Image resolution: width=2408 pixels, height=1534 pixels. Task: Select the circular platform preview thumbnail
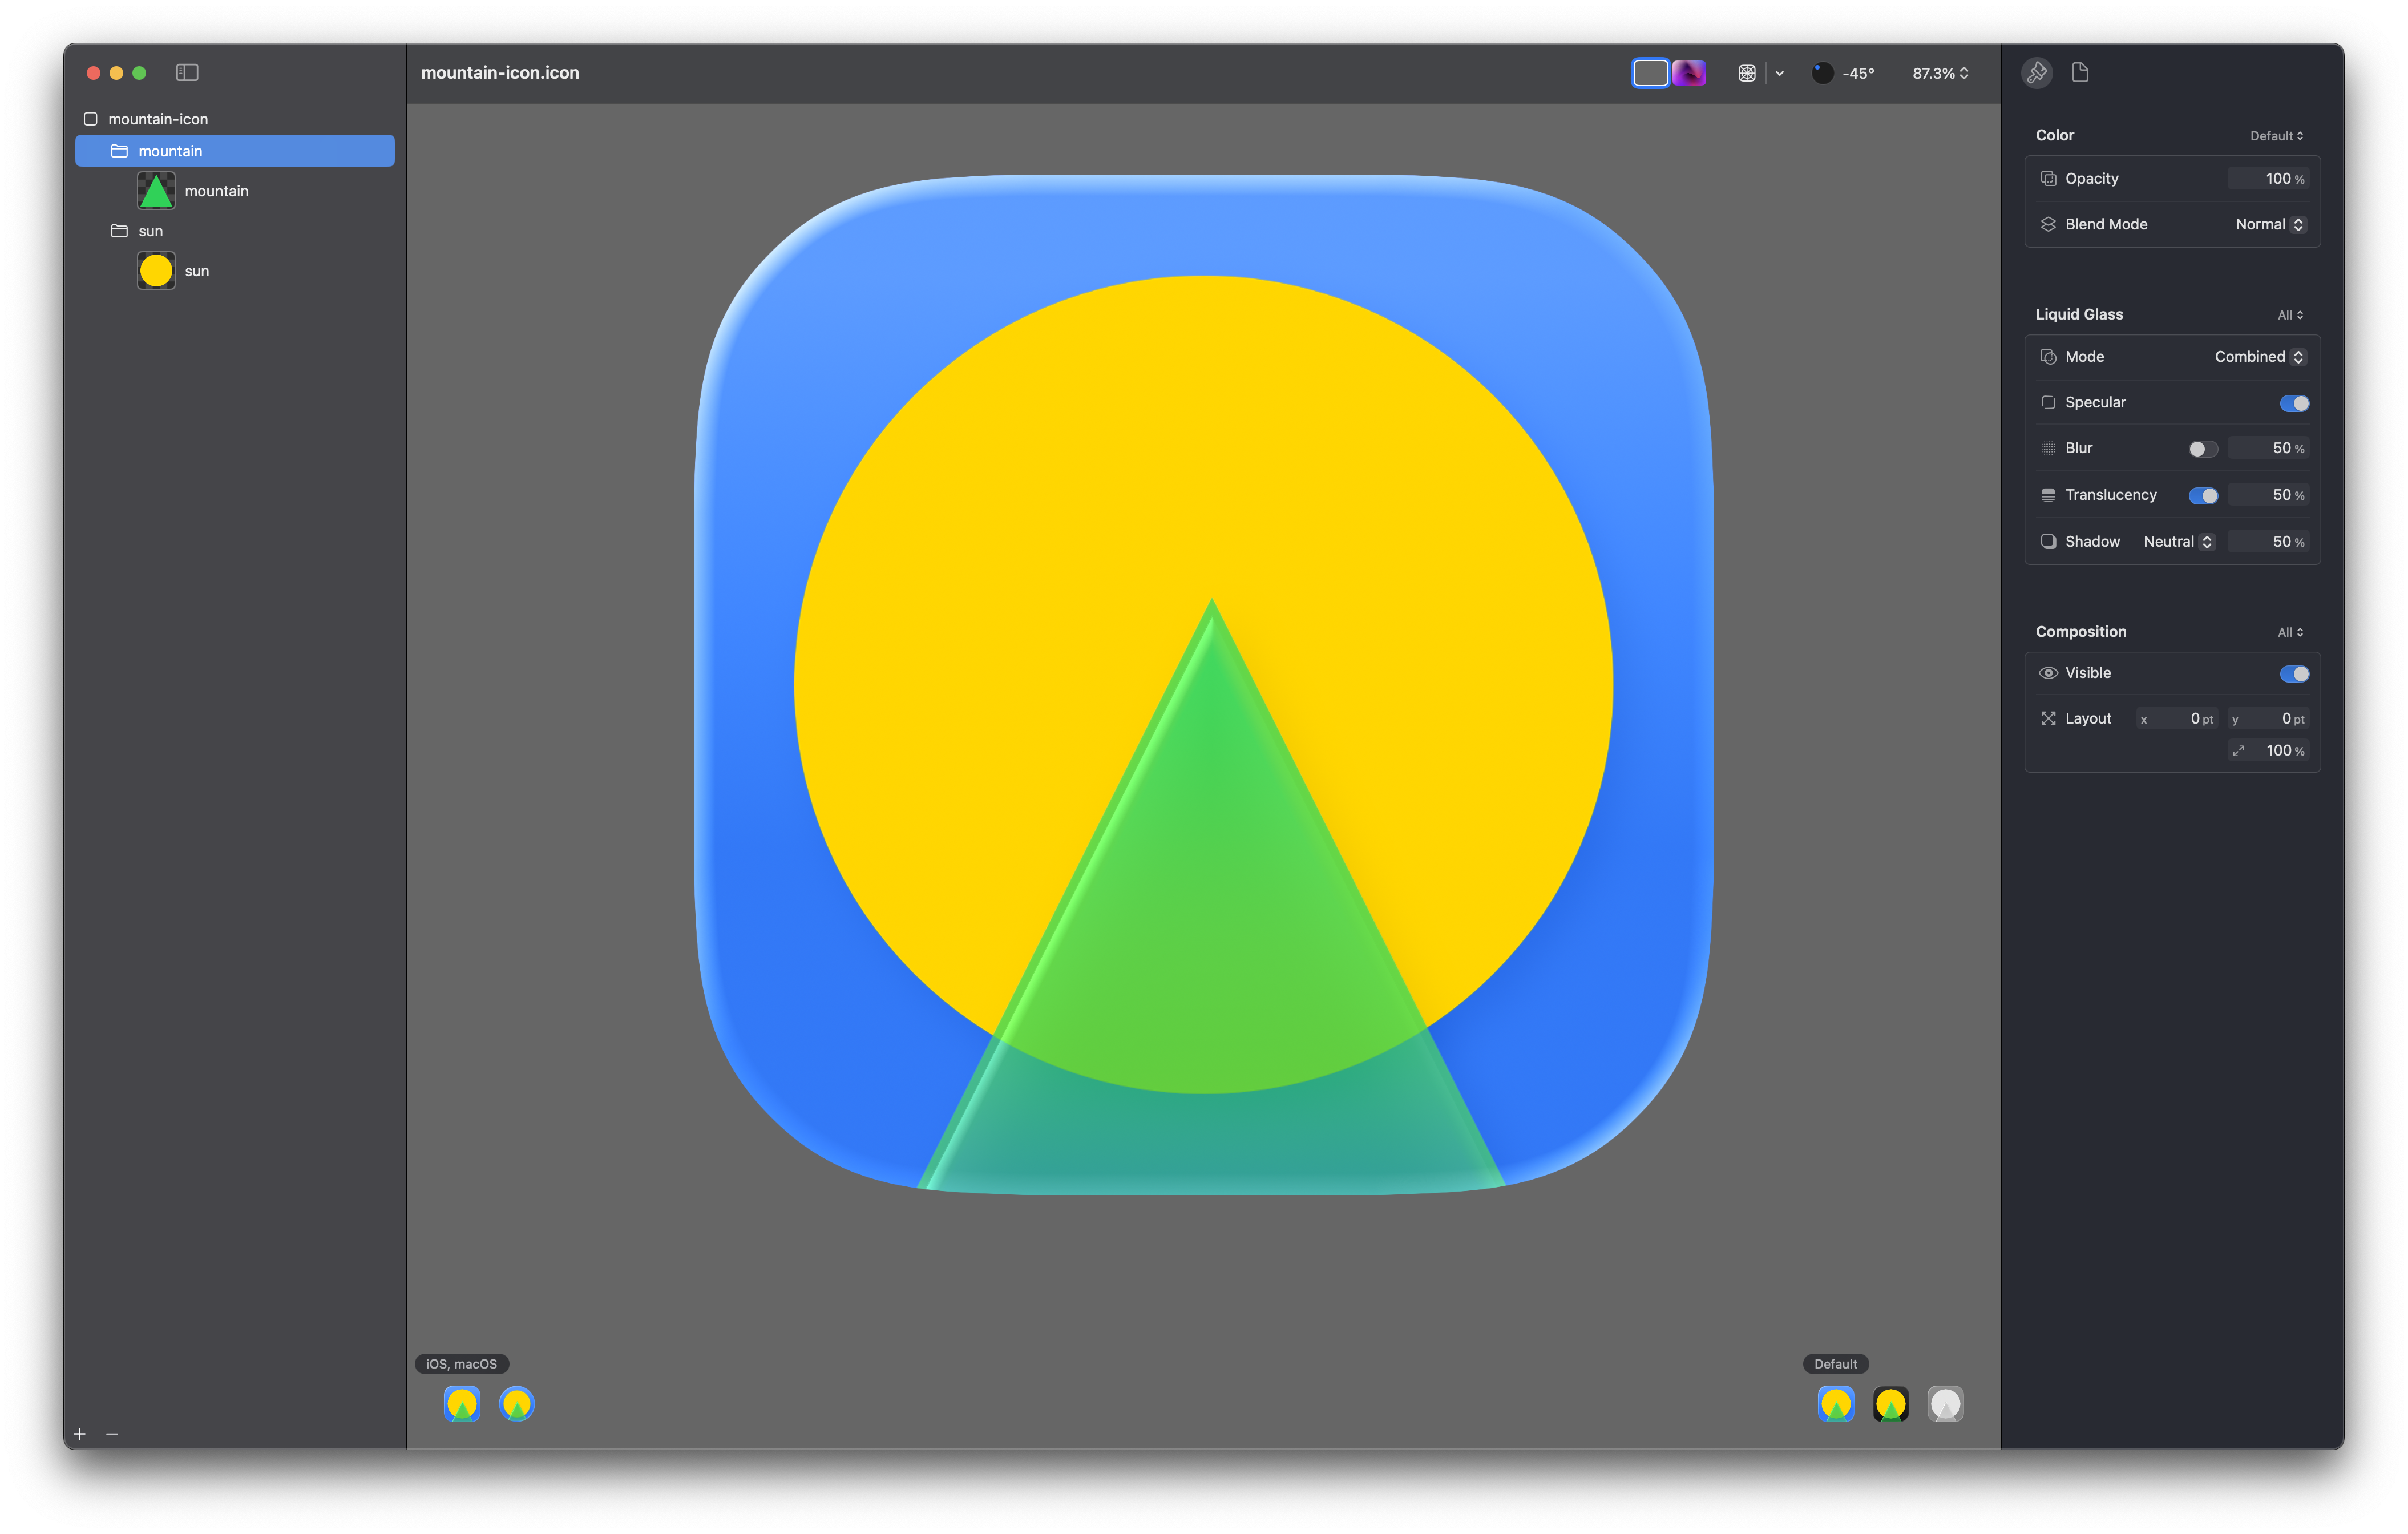click(517, 1404)
